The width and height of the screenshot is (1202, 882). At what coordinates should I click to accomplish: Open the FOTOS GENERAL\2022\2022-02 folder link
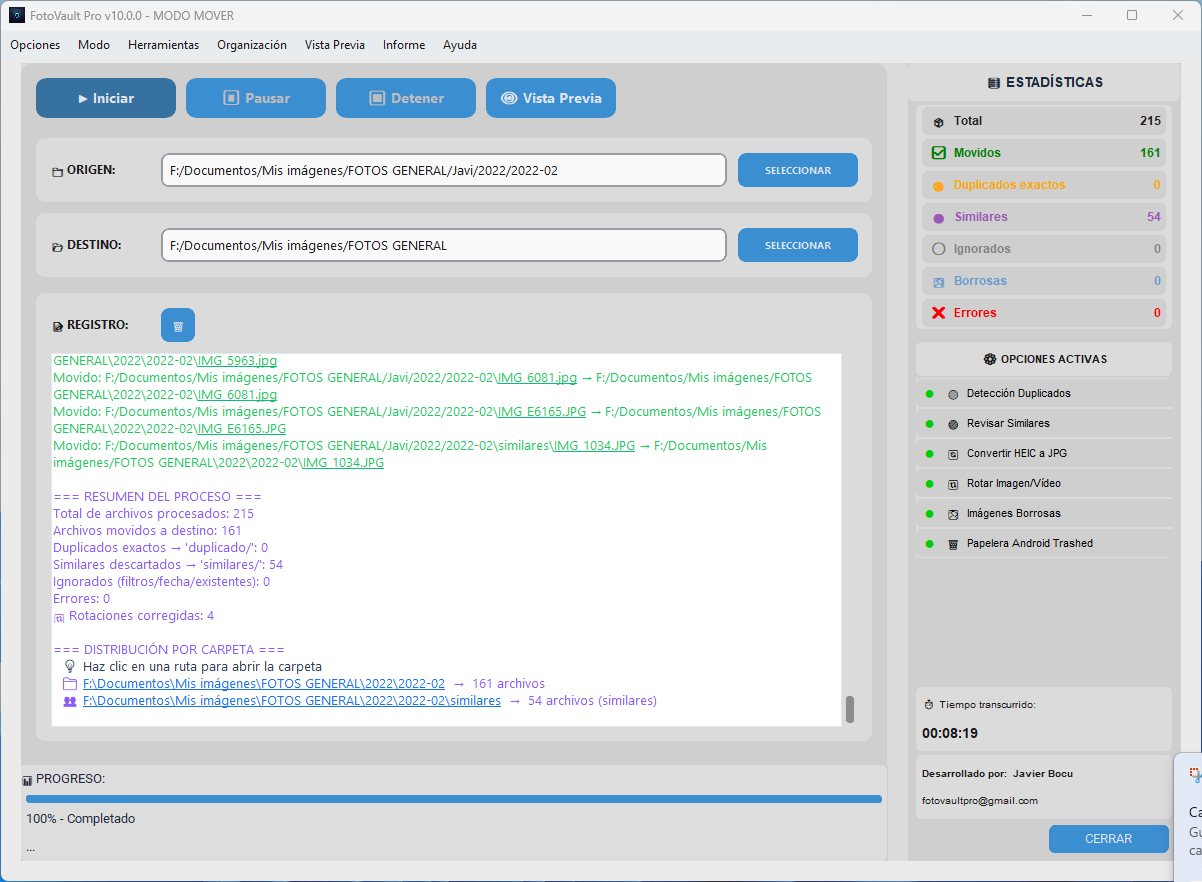point(264,684)
